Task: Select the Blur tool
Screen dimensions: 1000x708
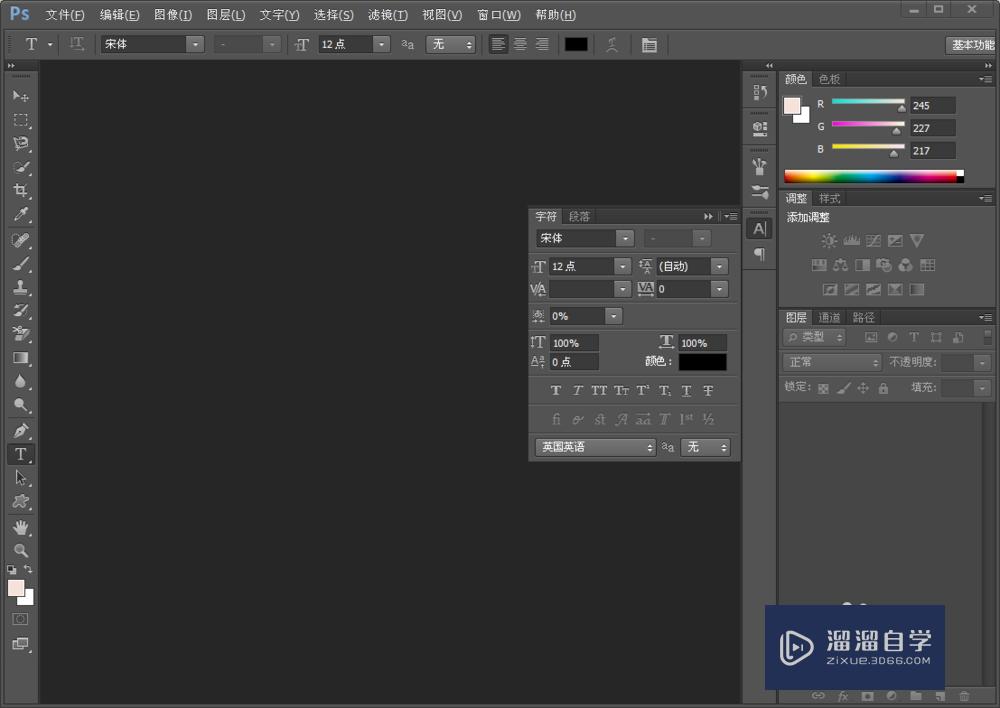Action: click(20, 381)
